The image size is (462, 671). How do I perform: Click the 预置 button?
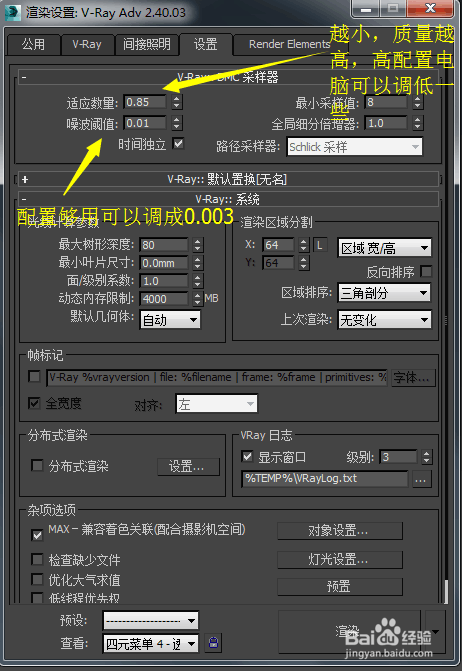(x=340, y=586)
